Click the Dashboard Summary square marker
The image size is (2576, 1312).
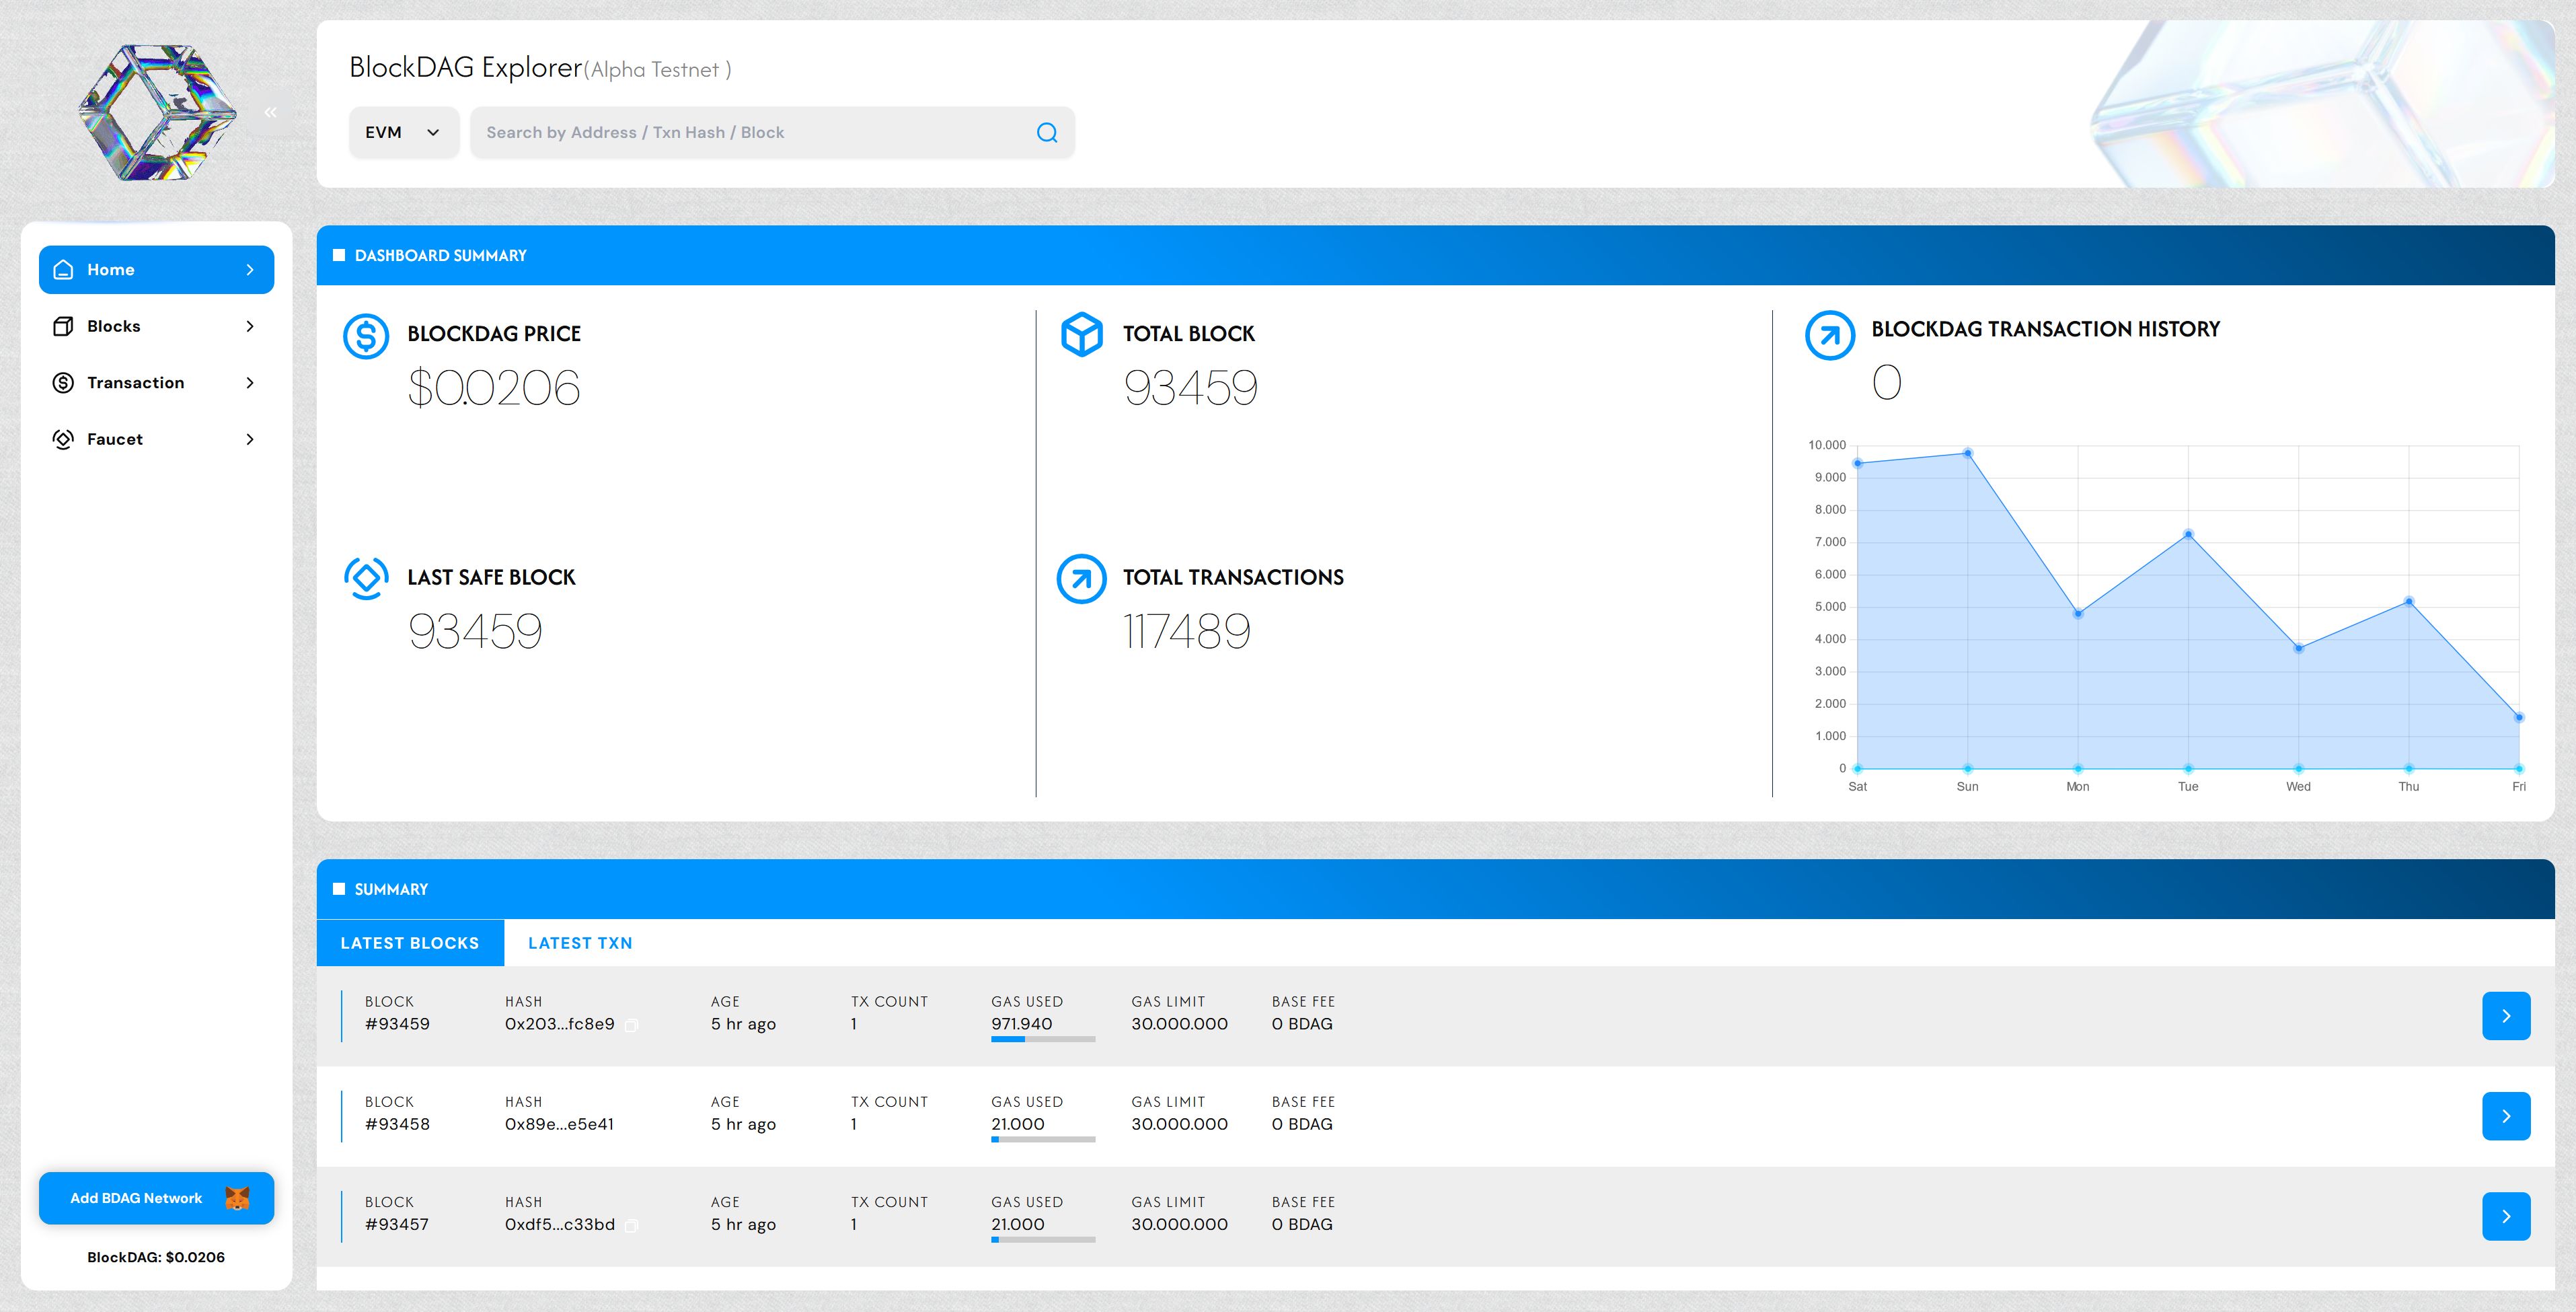(x=339, y=255)
